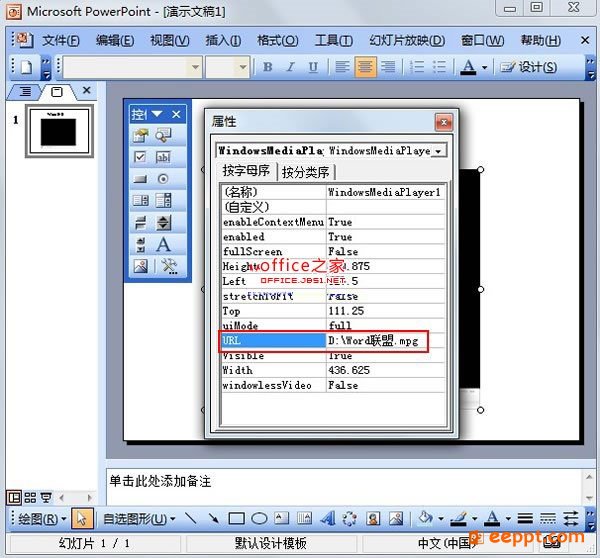Toggle the Select Objects arrow tool
Screen dimensions: 600x558
coord(82,519)
